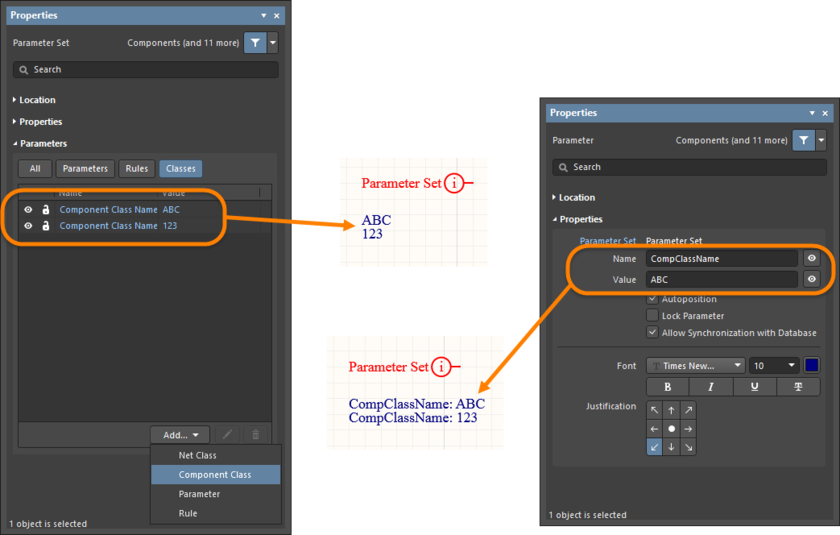Screen dimensions: 840x535
Task: Click the Bold font style button
Action: (x=667, y=387)
